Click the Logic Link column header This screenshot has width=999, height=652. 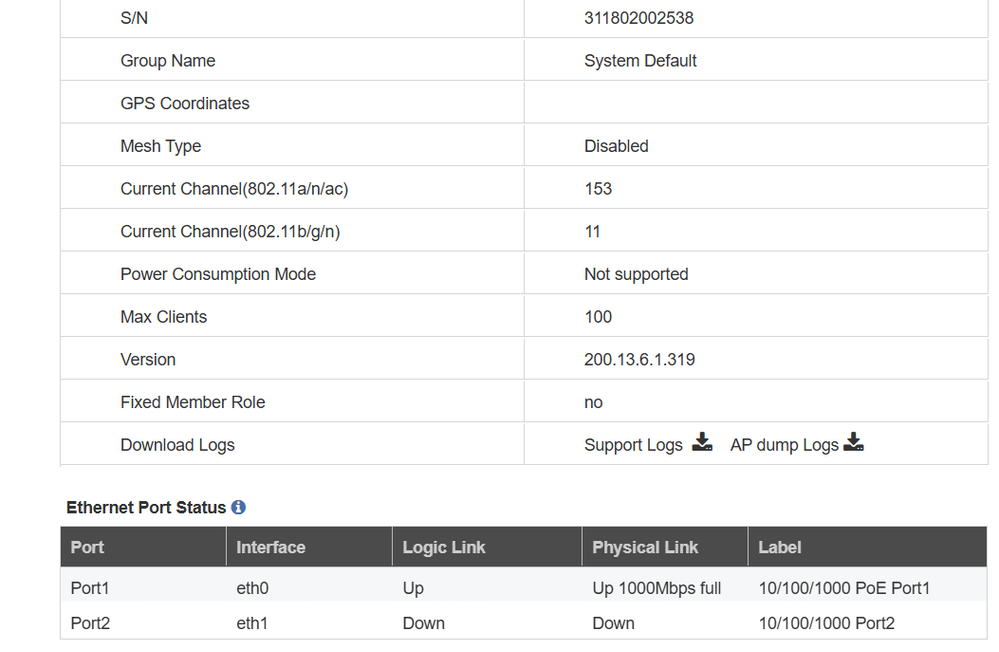(x=444, y=547)
